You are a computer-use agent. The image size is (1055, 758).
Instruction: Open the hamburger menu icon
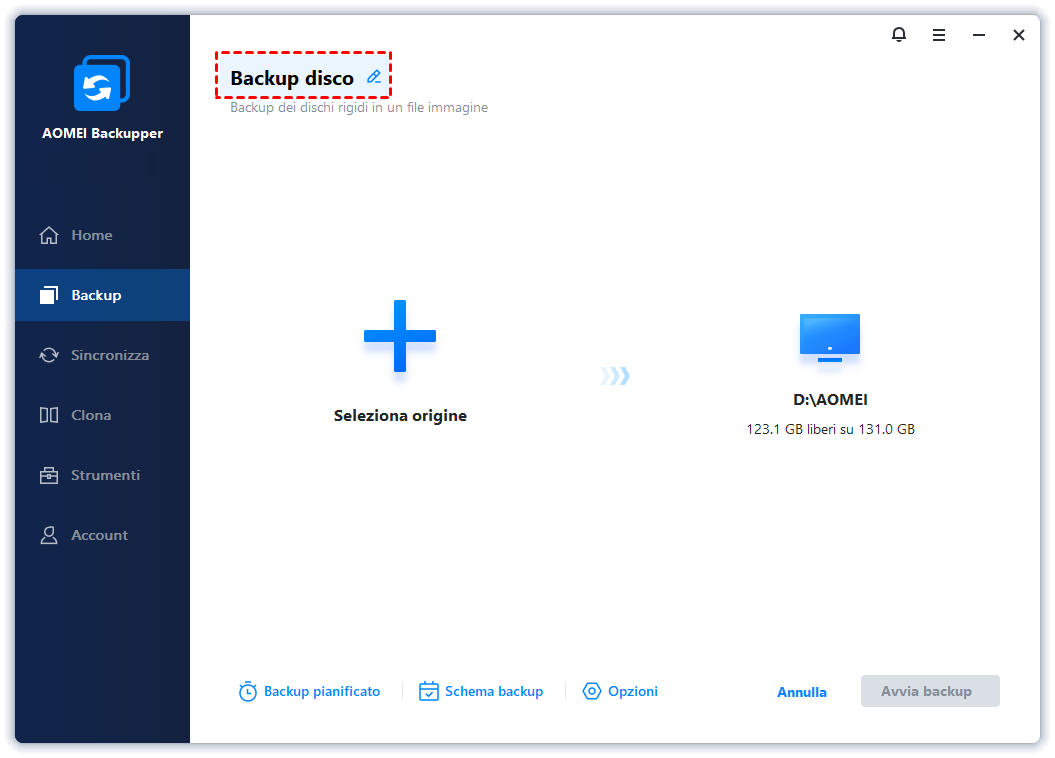click(939, 35)
